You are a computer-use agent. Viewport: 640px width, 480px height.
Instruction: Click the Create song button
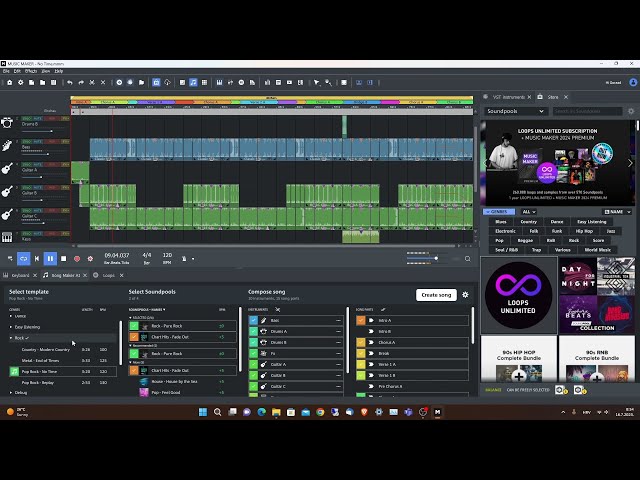(x=436, y=295)
